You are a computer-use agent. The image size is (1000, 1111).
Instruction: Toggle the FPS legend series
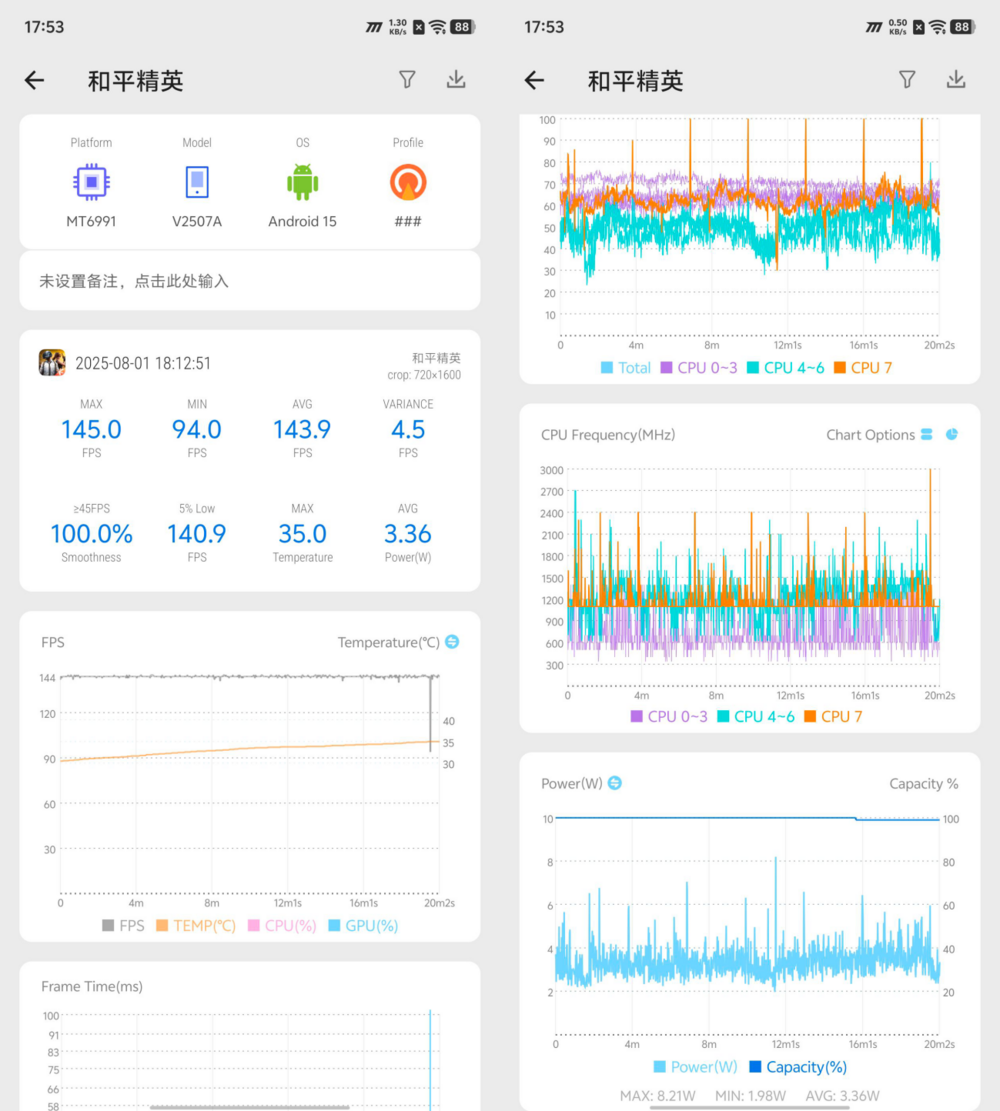point(123,925)
